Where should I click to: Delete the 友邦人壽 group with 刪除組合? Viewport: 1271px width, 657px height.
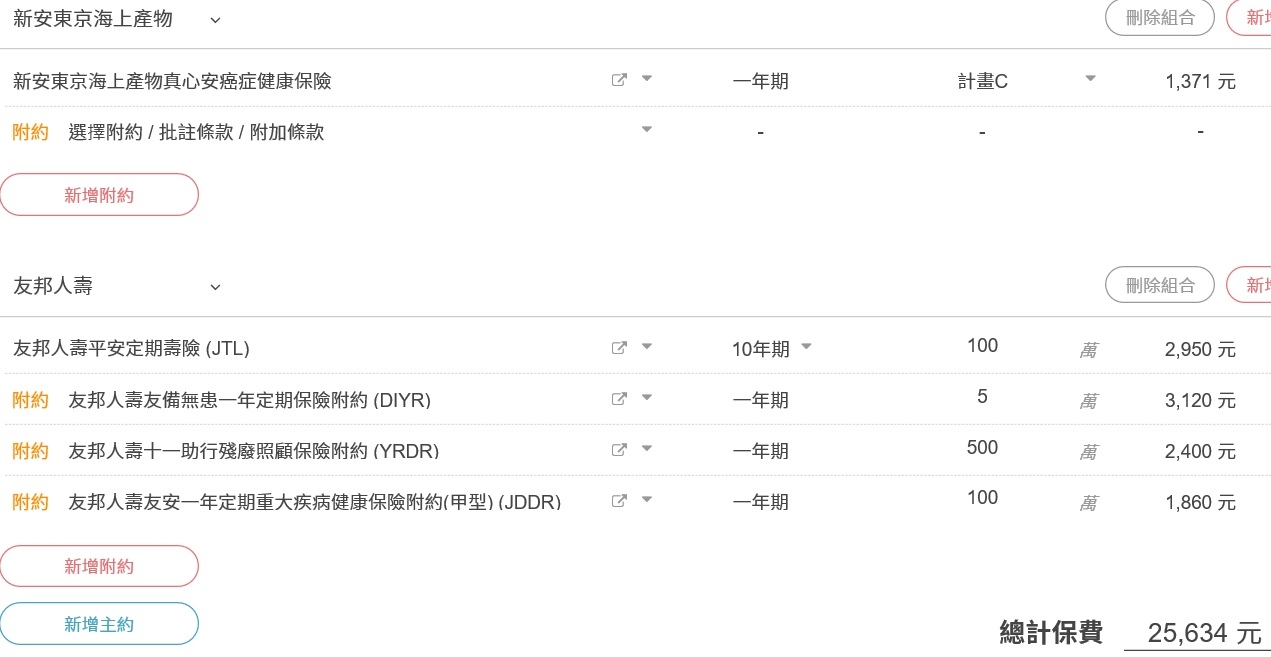[1160, 285]
